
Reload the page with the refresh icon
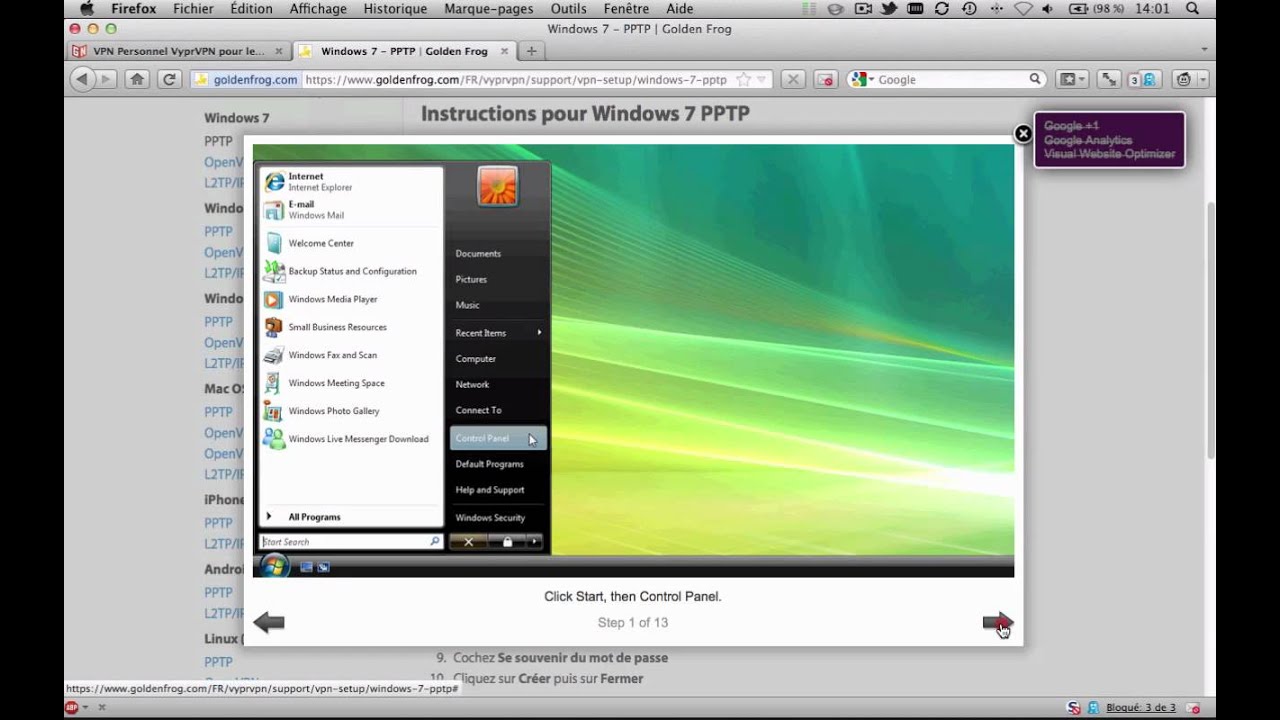tap(170, 79)
